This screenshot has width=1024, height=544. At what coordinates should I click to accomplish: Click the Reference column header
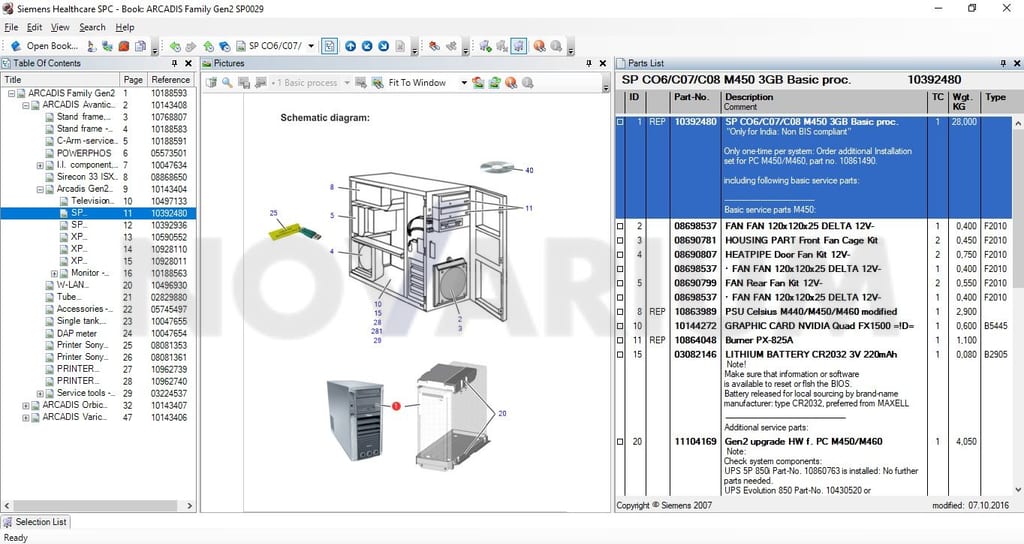pos(170,80)
